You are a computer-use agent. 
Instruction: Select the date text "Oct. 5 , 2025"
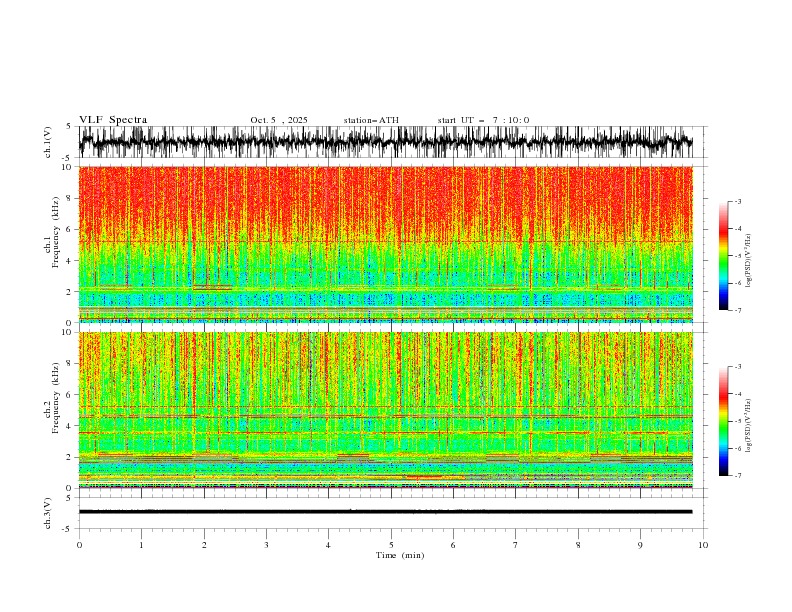pos(279,120)
